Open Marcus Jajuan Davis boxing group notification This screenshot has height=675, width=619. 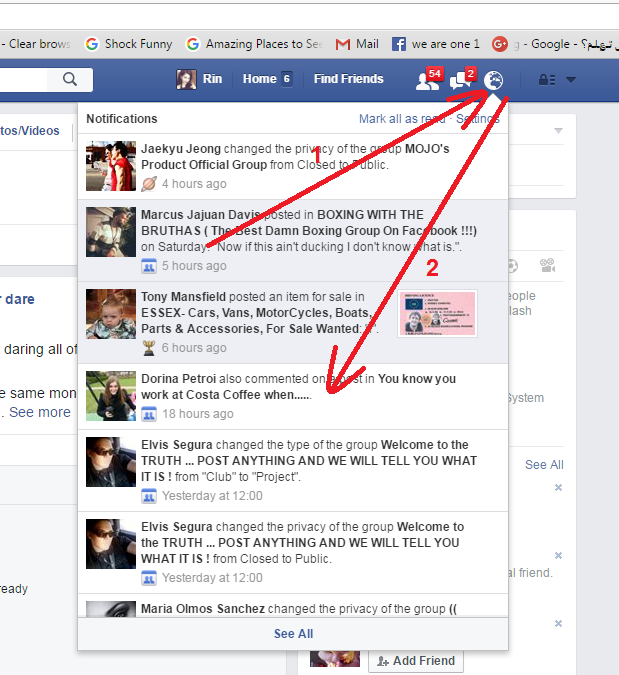coord(293,240)
